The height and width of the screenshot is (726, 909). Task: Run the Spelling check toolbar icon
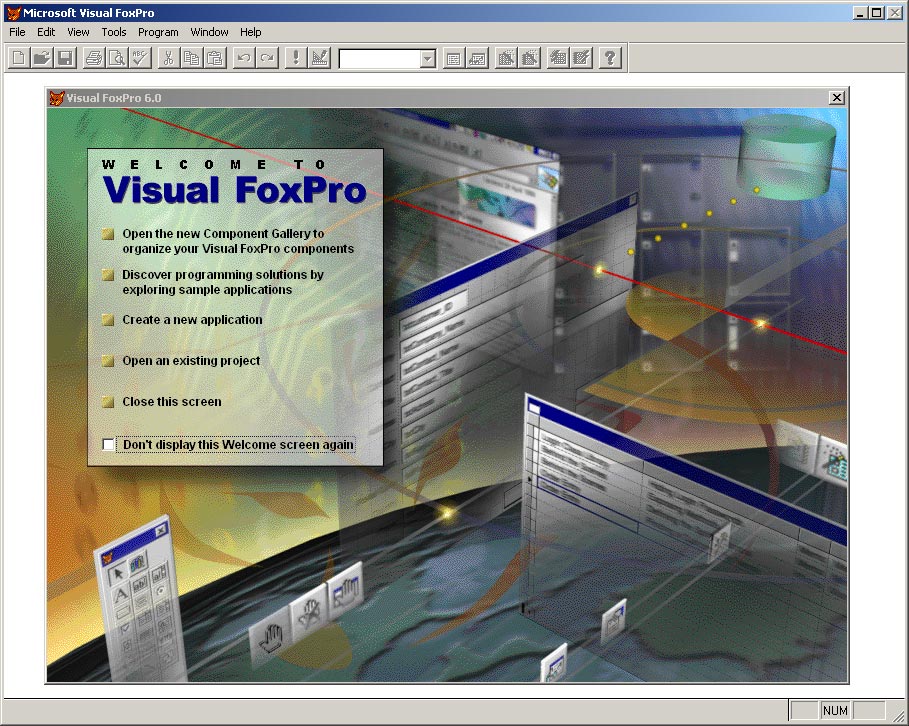[x=140, y=58]
